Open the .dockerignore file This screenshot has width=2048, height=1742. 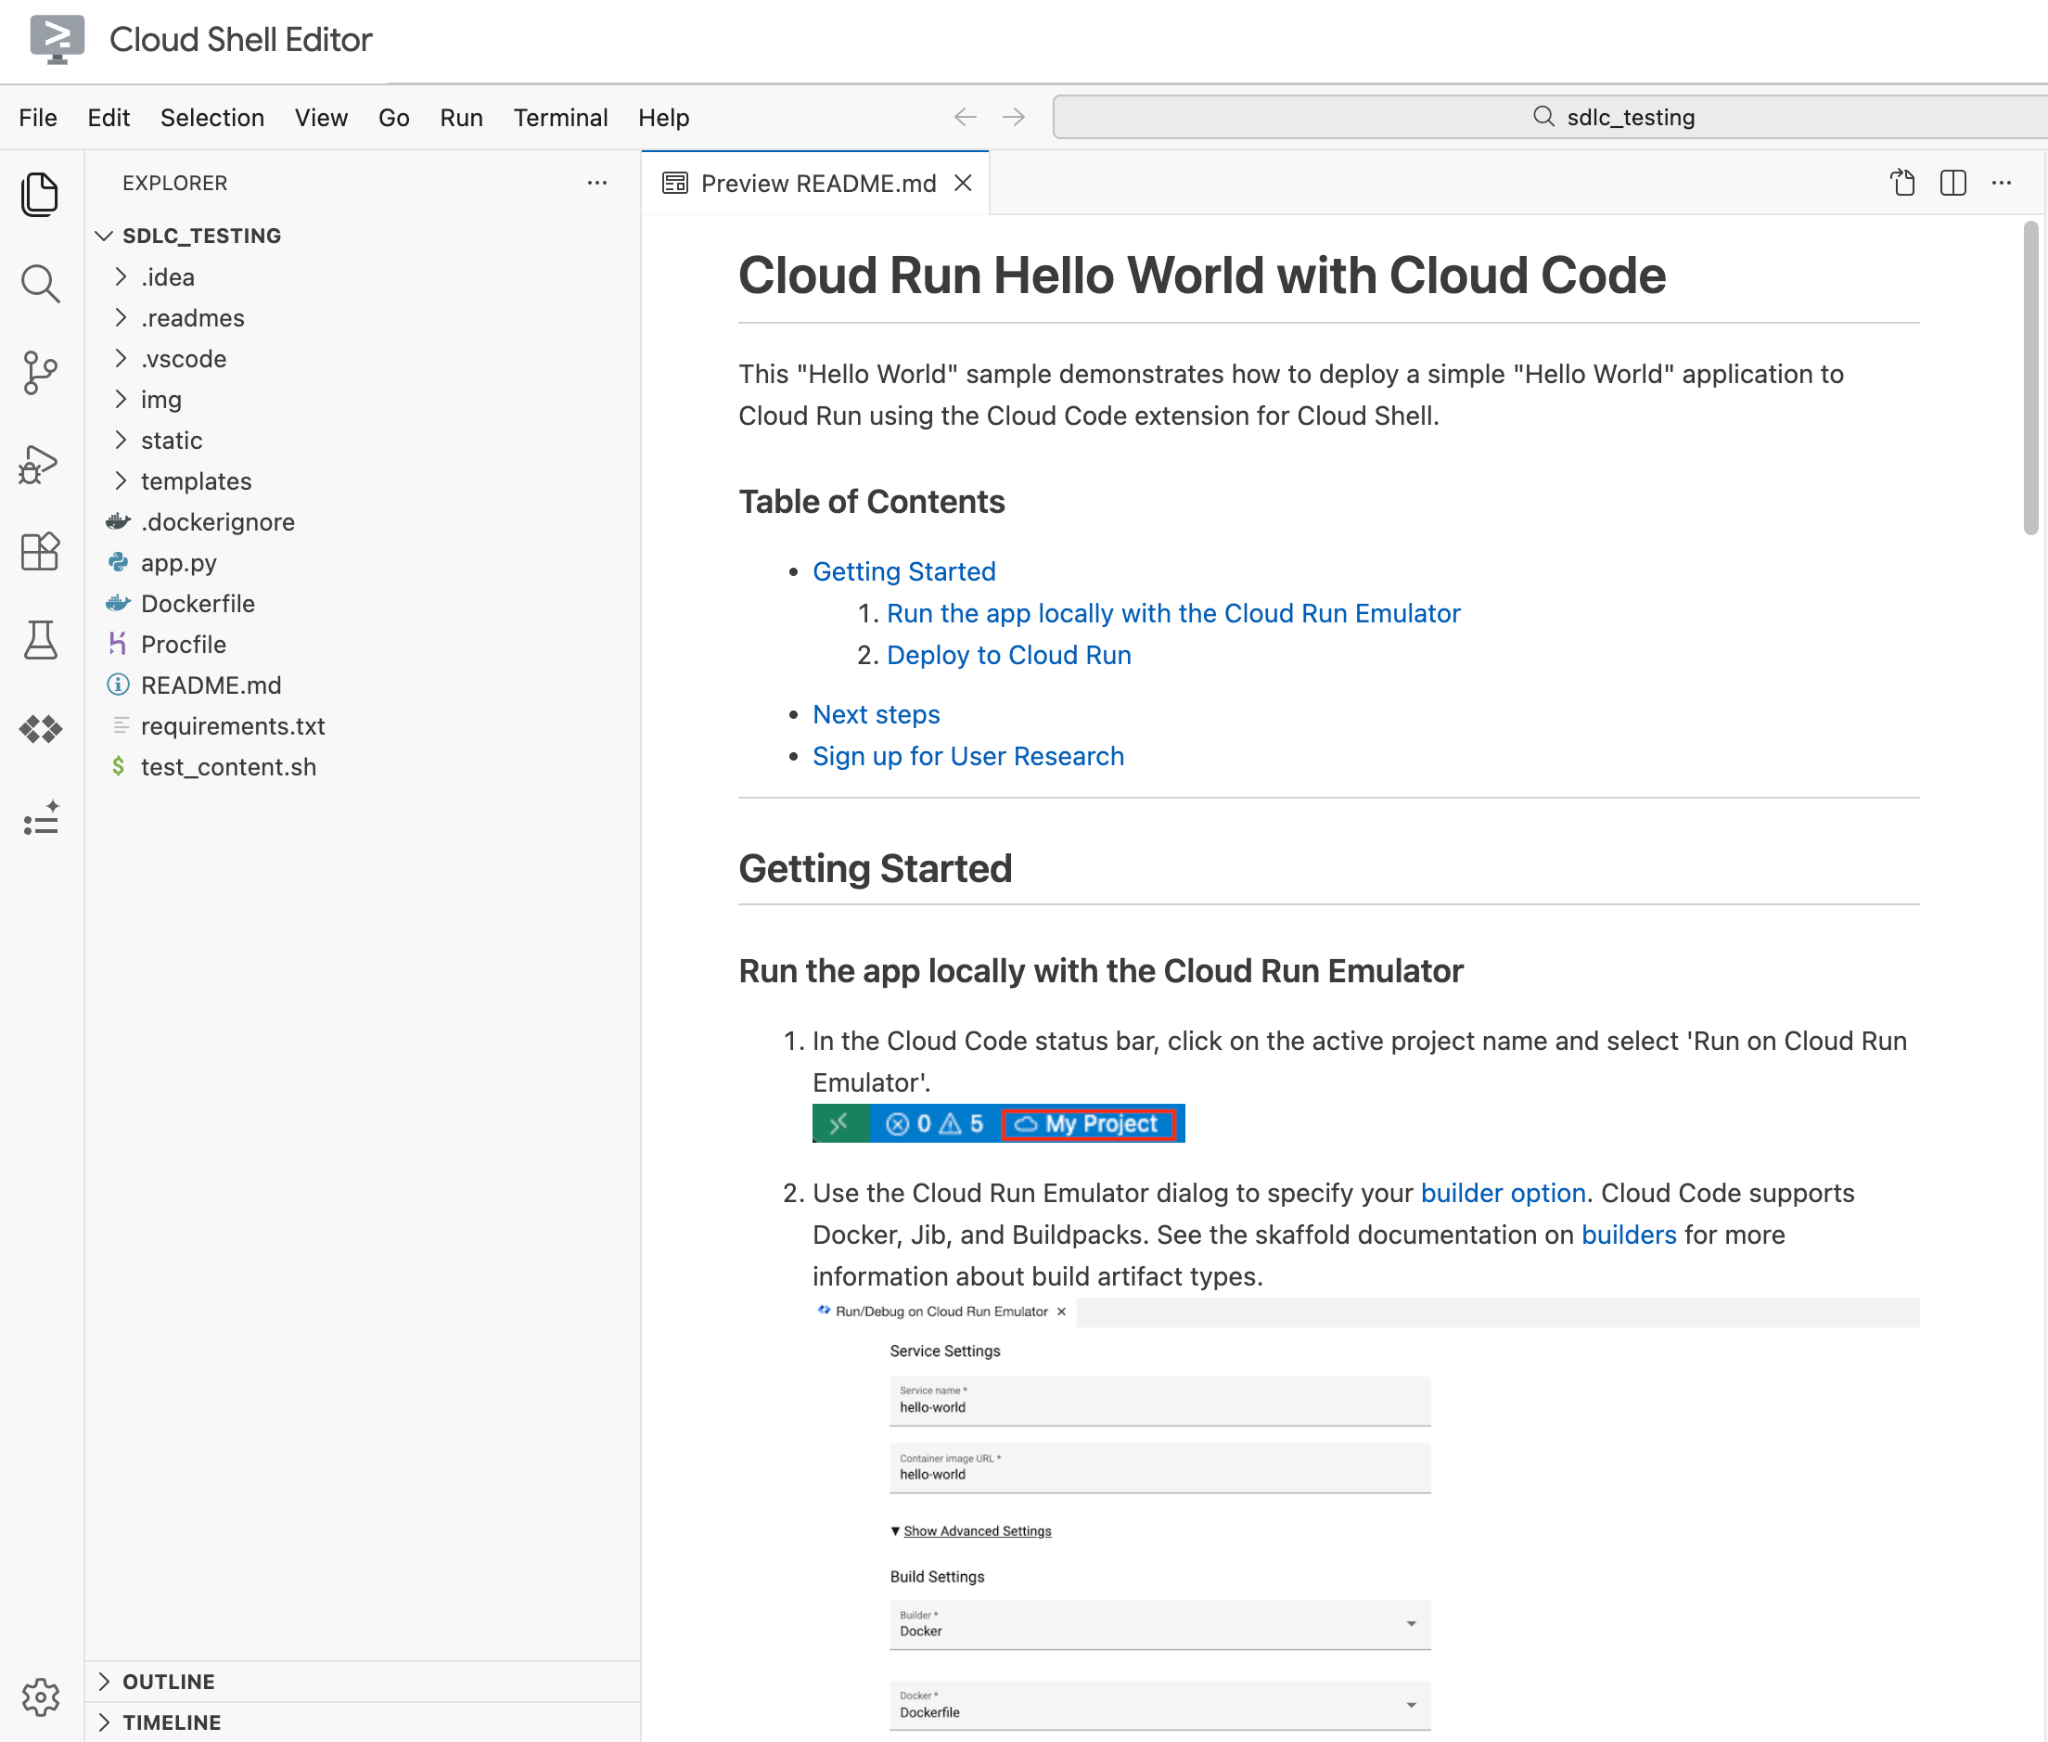(x=362, y=522)
